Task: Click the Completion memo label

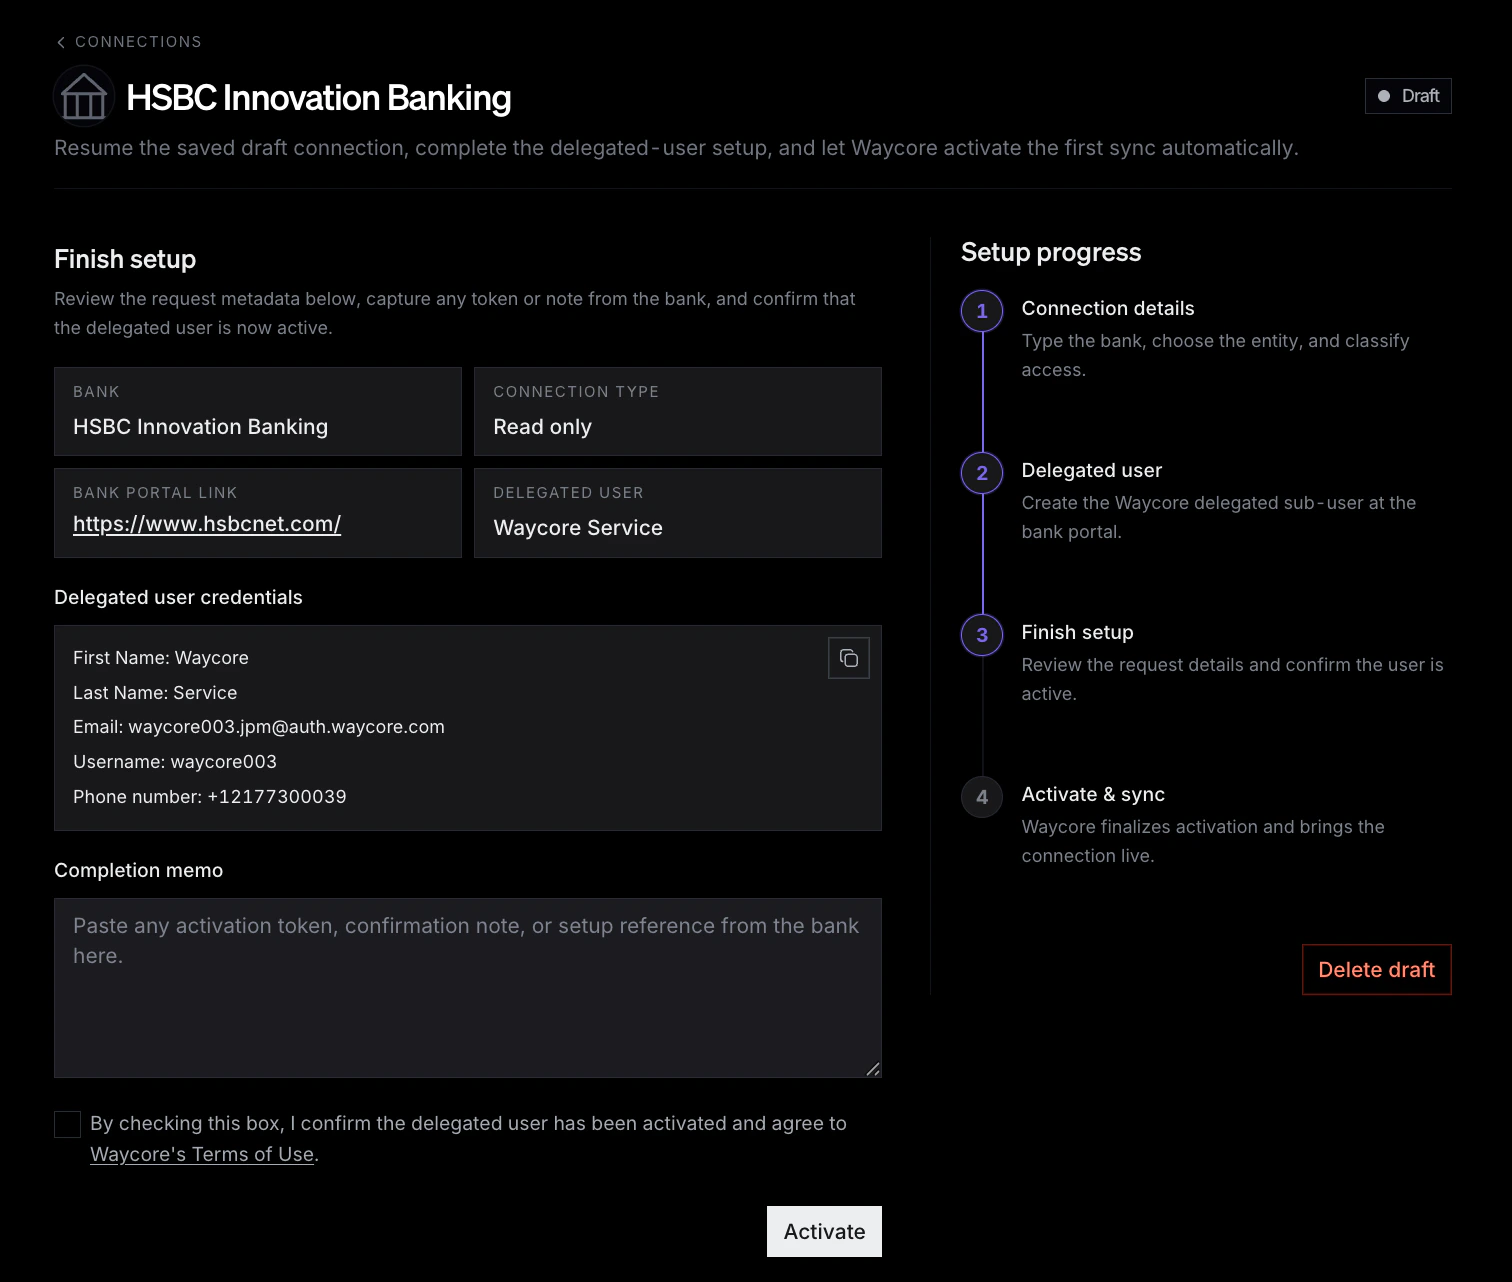Action: [x=138, y=870]
